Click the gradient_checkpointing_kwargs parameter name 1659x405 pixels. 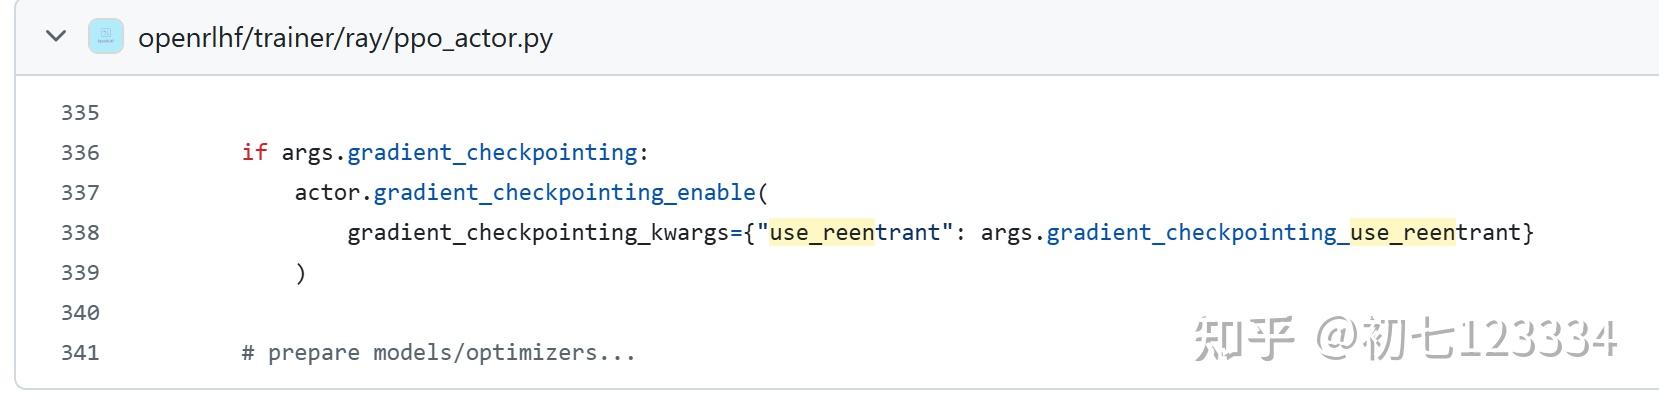[538, 233]
